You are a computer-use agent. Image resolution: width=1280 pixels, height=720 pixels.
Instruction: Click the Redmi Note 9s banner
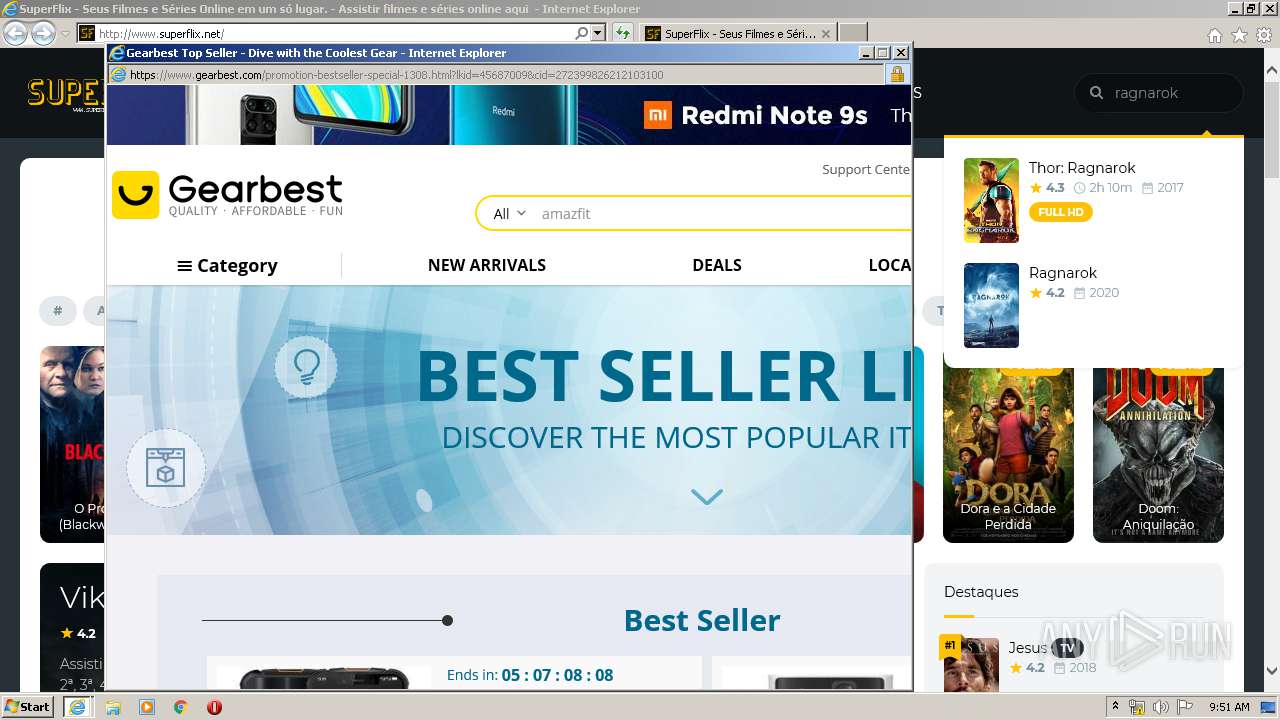coord(509,115)
